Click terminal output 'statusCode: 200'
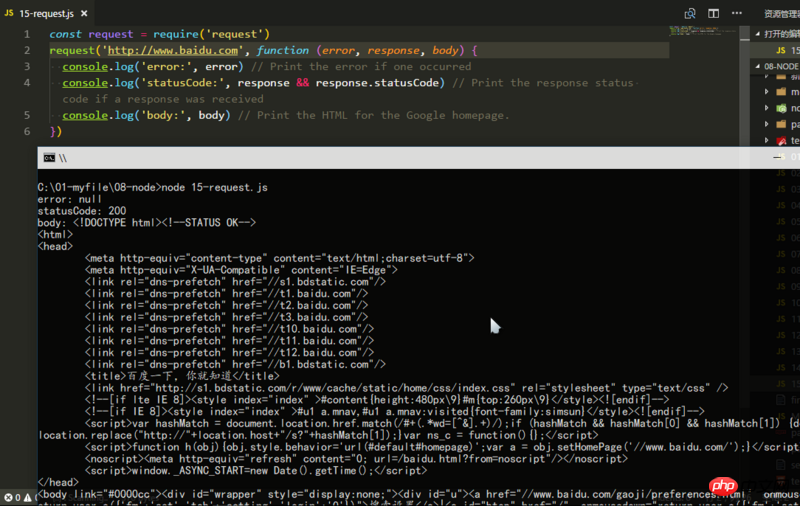This screenshot has height=506, width=800. click(x=82, y=211)
